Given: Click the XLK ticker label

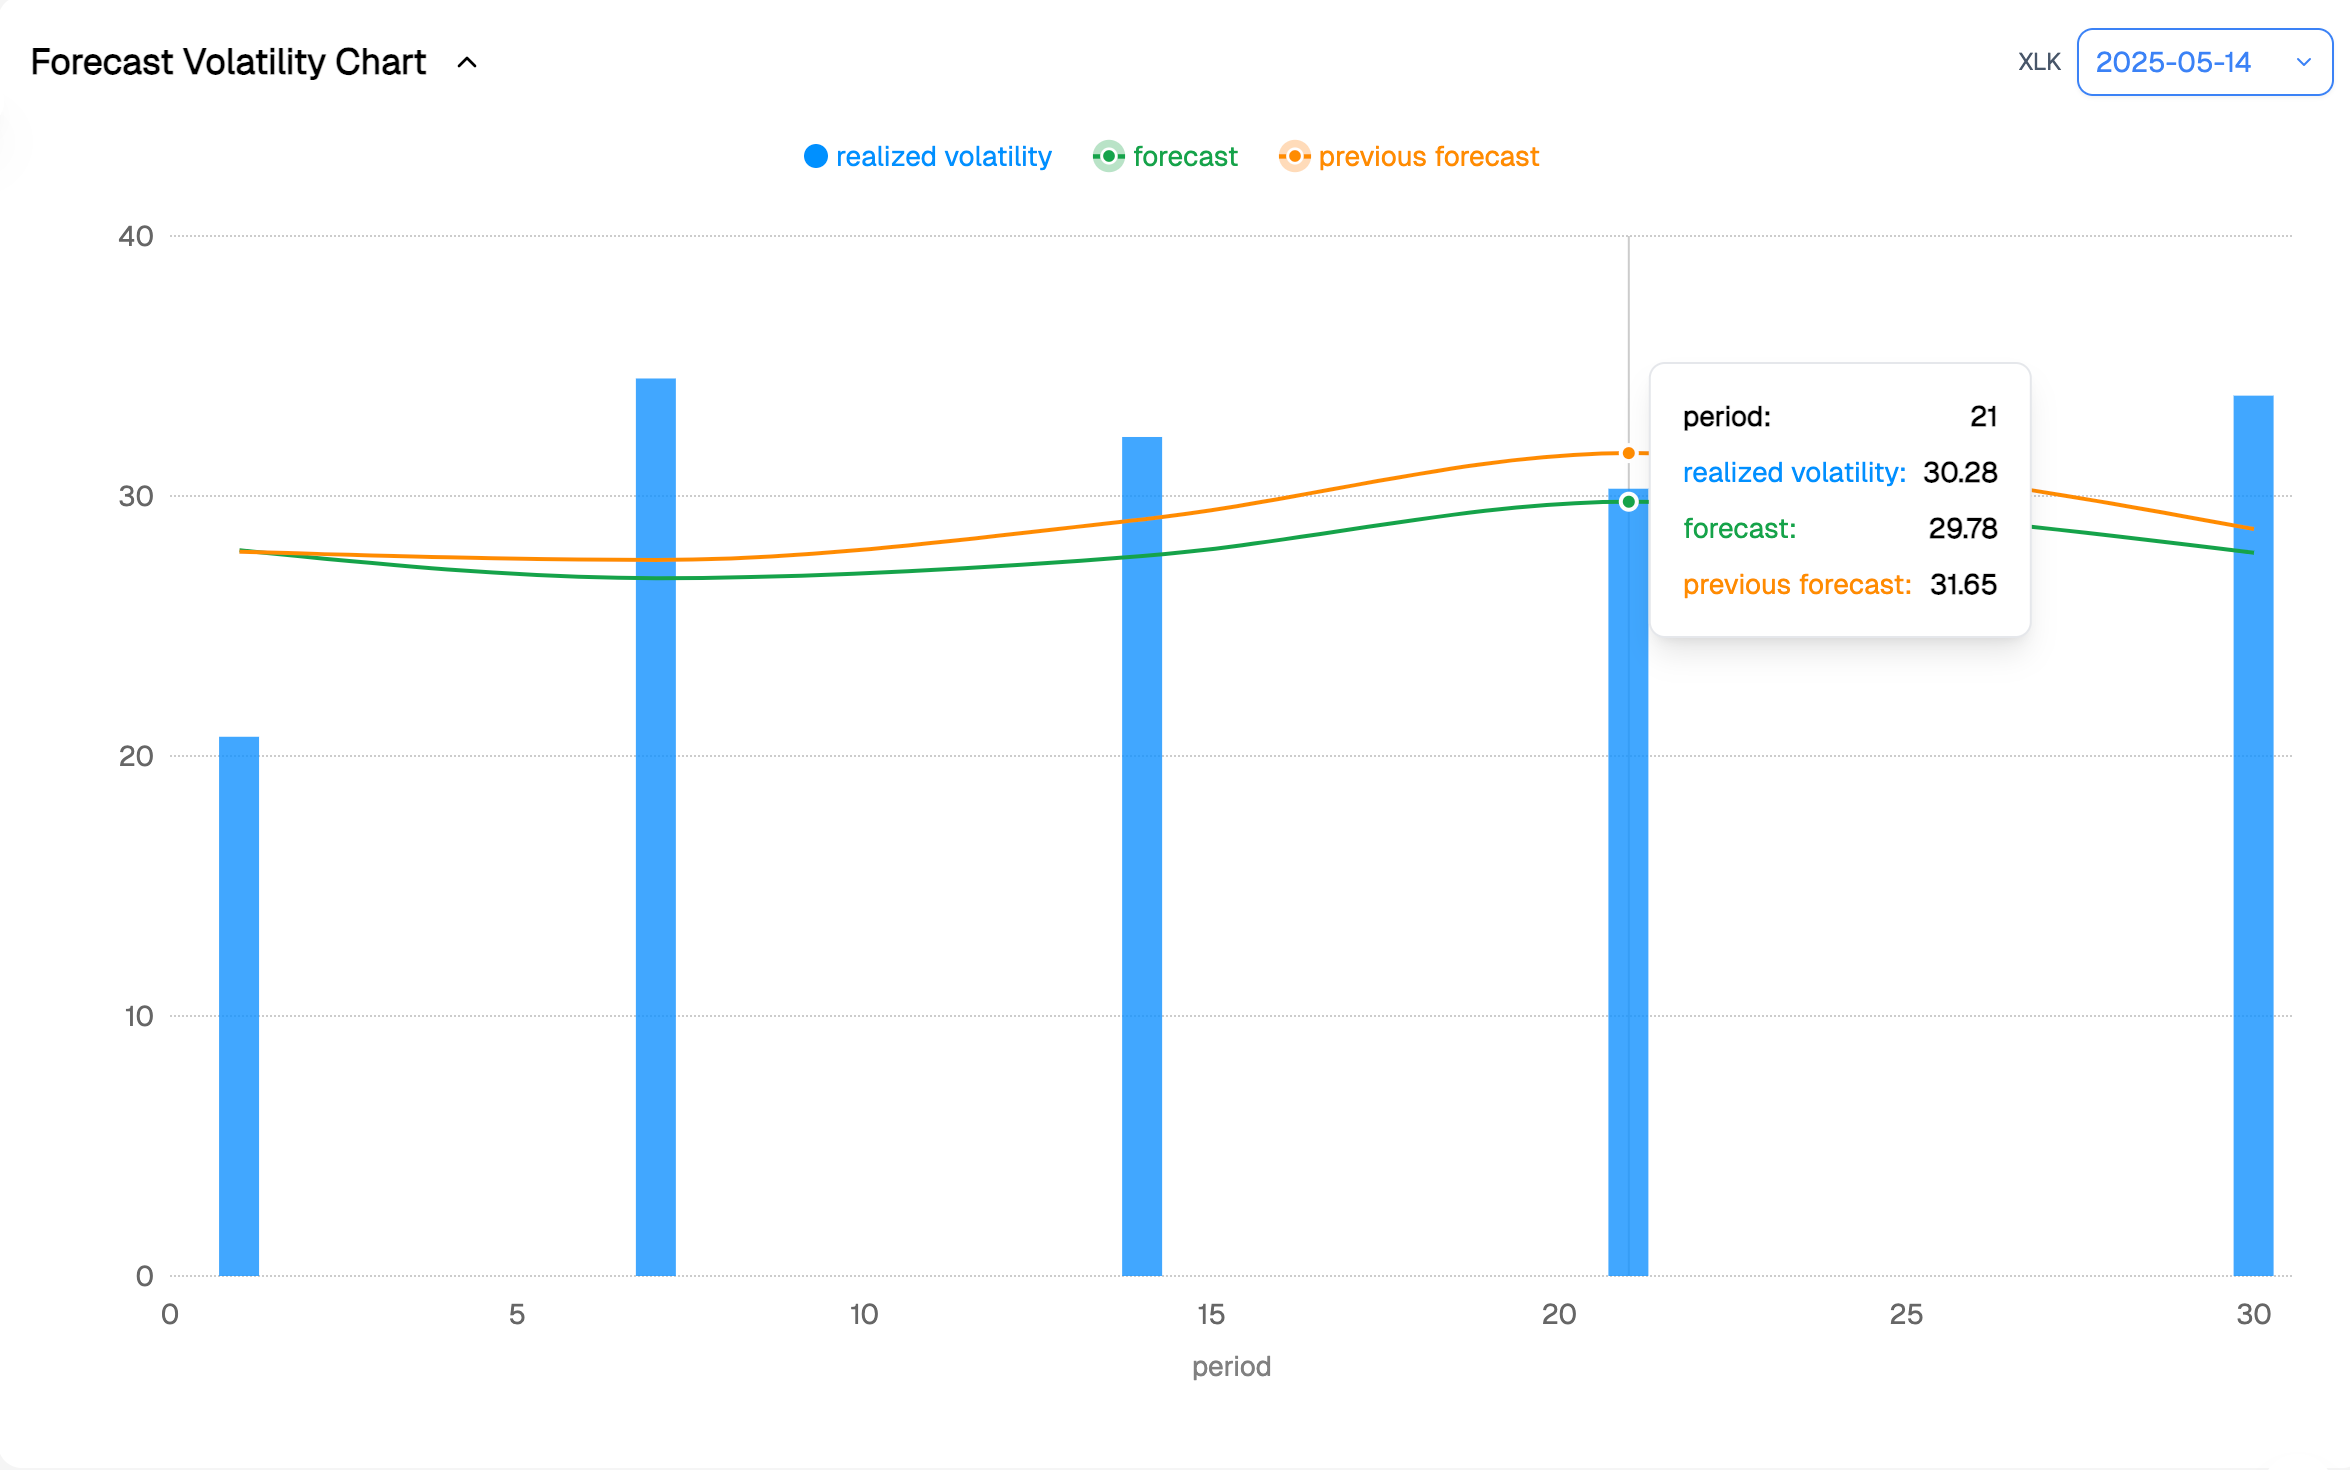Looking at the screenshot, I should pos(2038,63).
